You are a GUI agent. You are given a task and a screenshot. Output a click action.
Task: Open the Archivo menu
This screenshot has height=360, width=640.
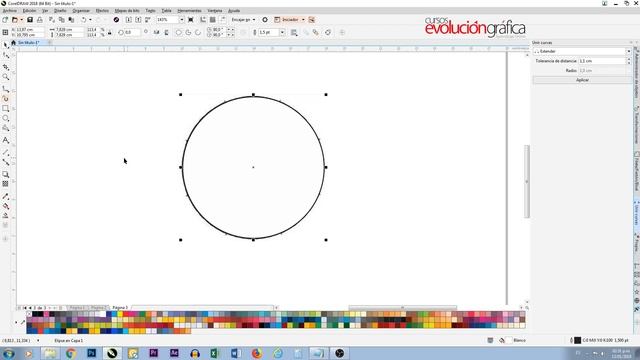pyautogui.click(x=10, y=11)
